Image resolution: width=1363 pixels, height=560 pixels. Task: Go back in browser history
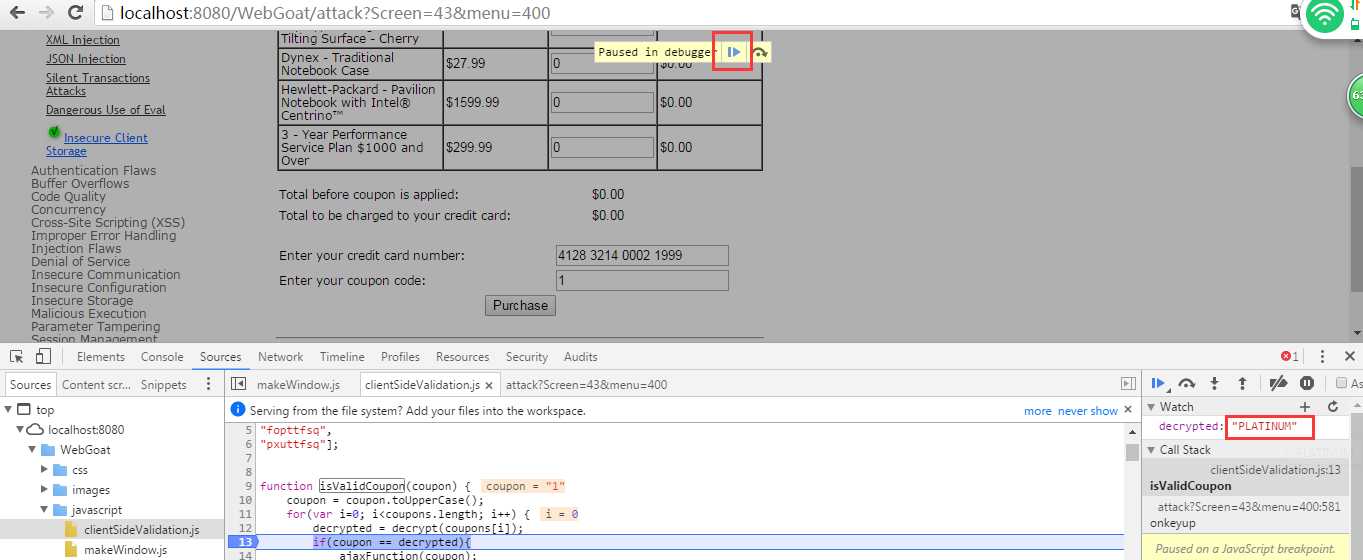coord(18,14)
